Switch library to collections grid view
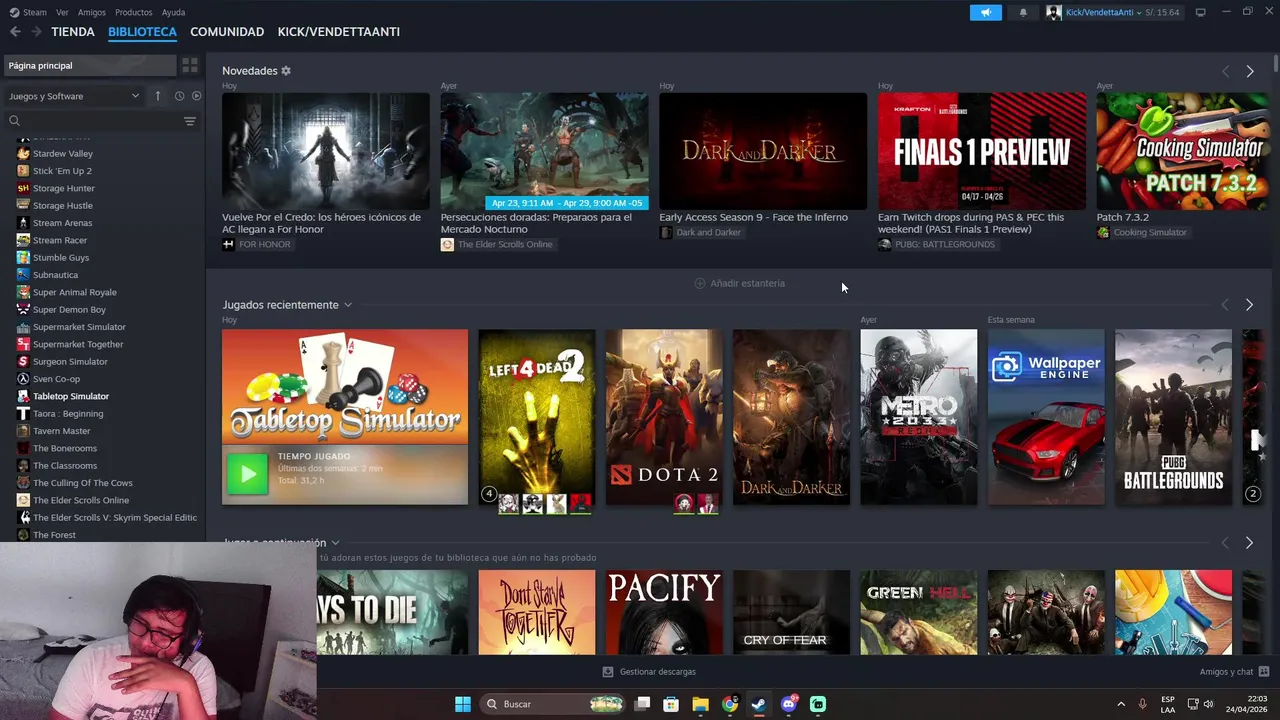Screen dimensions: 1280x720 click(190, 65)
